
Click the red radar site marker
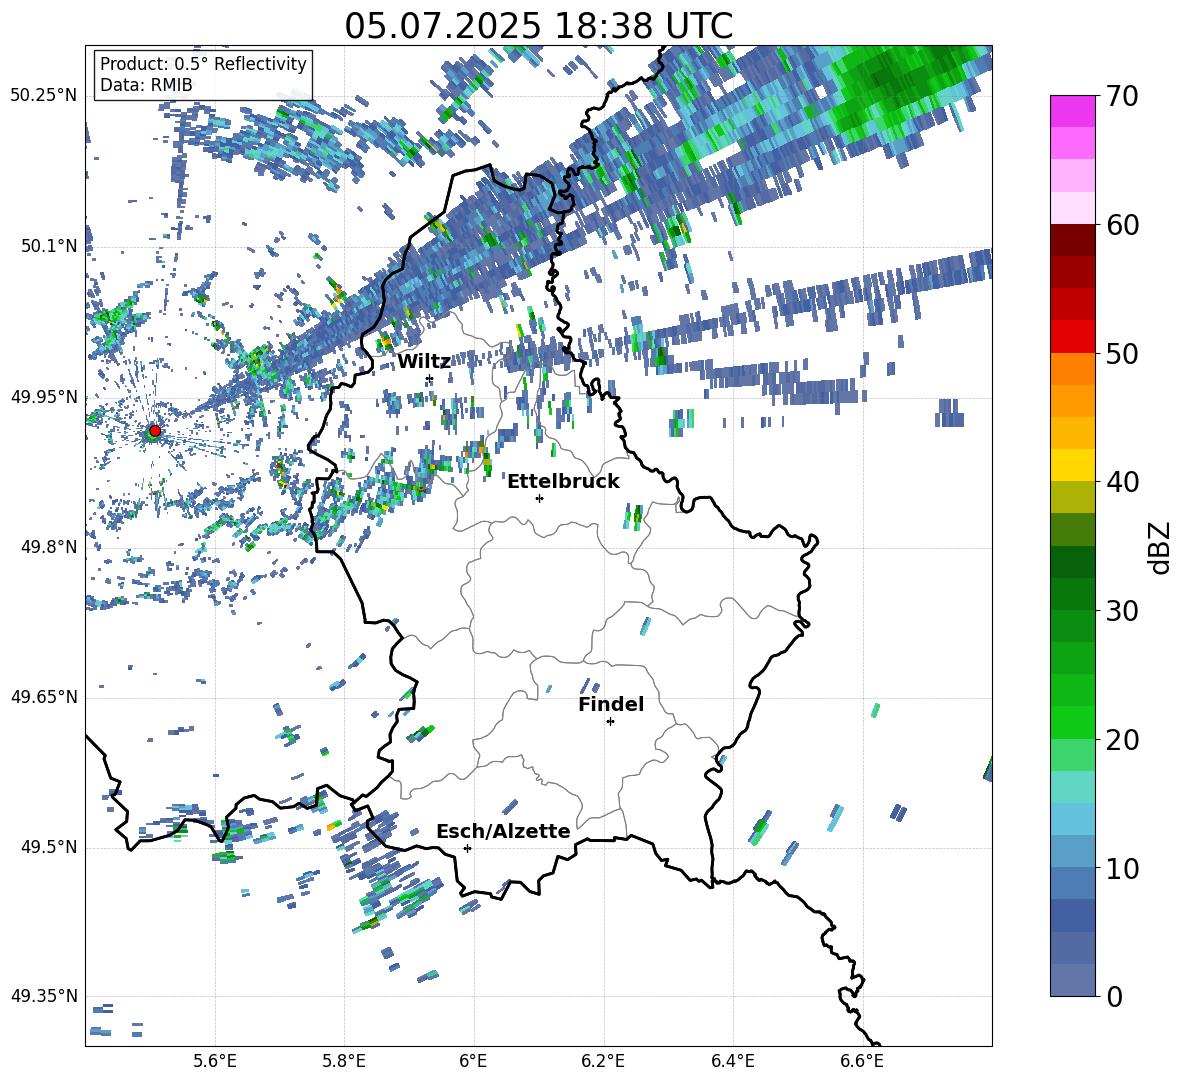(x=155, y=431)
